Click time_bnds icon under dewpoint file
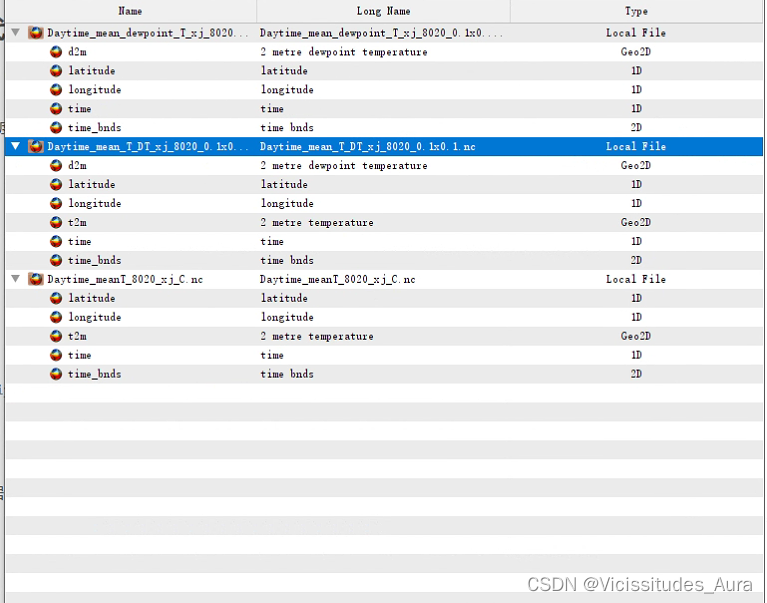Image resolution: width=767 pixels, height=603 pixels. pyautogui.click(x=56, y=128)
